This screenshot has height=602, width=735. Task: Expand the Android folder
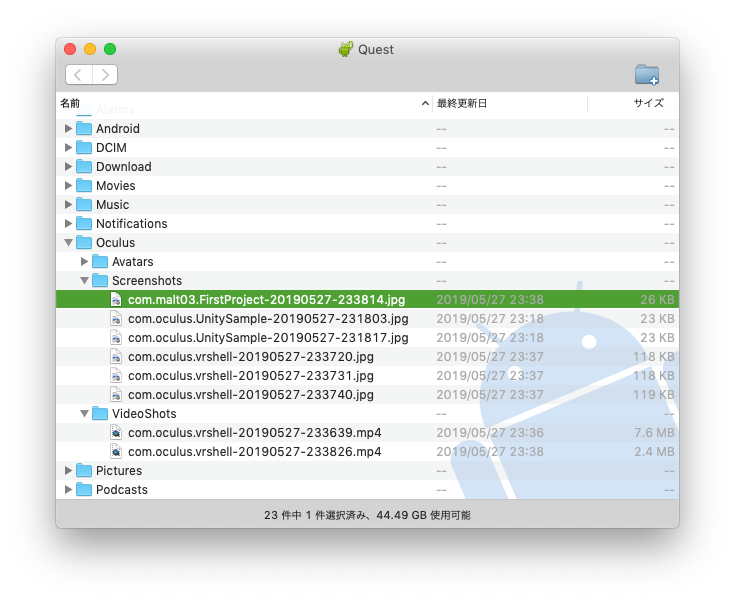click(68, 128)
